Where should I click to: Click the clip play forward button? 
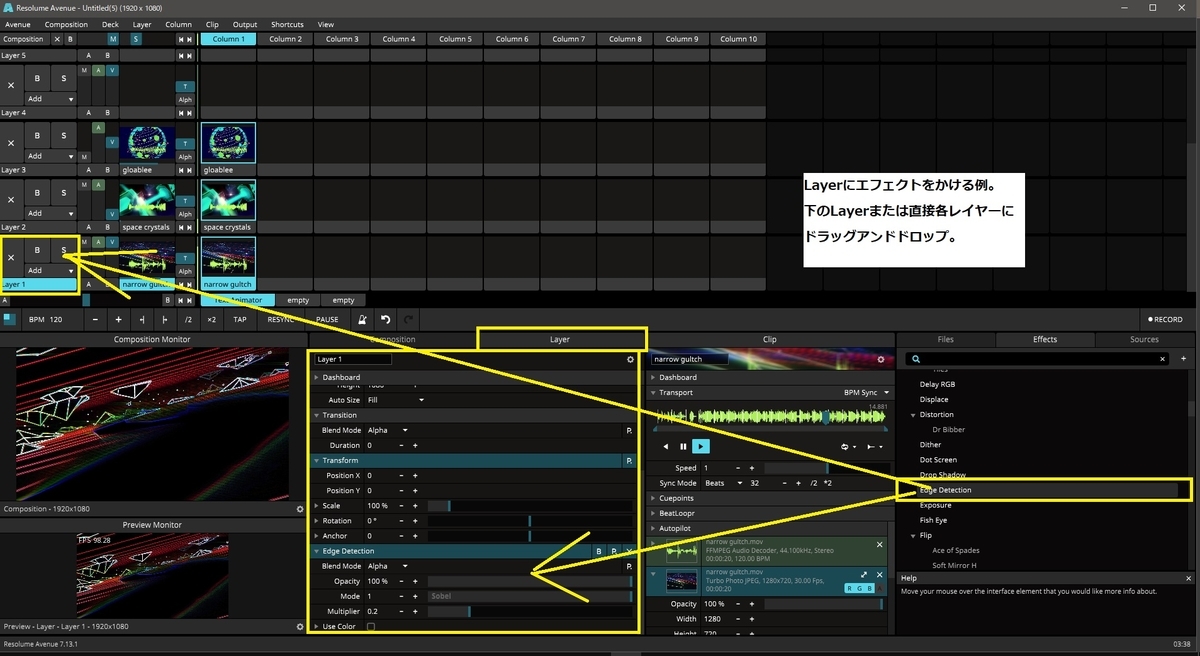click(x=701, y=446)
